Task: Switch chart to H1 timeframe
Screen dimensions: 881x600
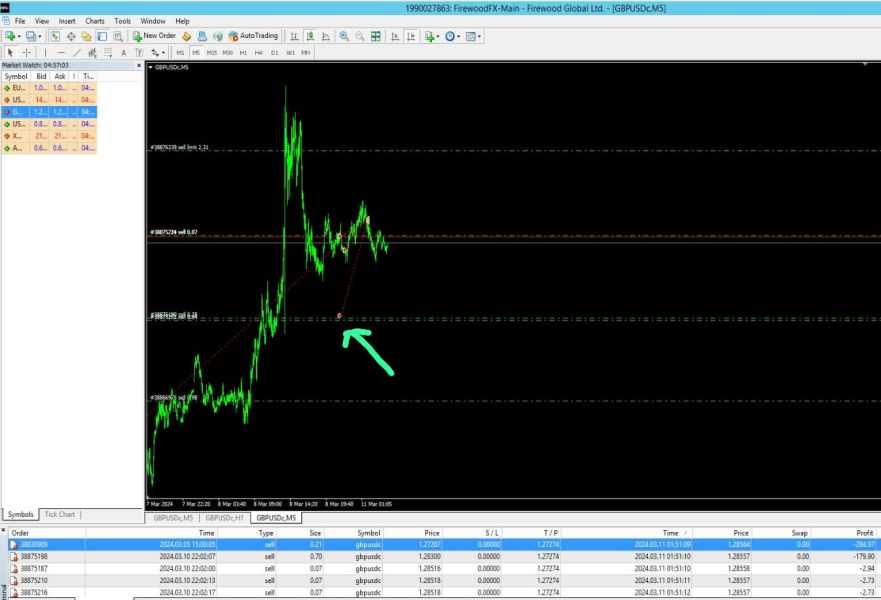Action: click(x=243, y=52)
